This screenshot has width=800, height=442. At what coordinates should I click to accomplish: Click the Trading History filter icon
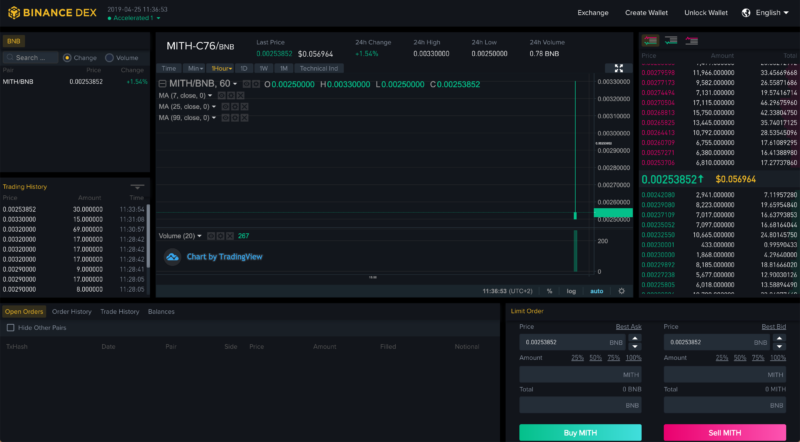137,186
